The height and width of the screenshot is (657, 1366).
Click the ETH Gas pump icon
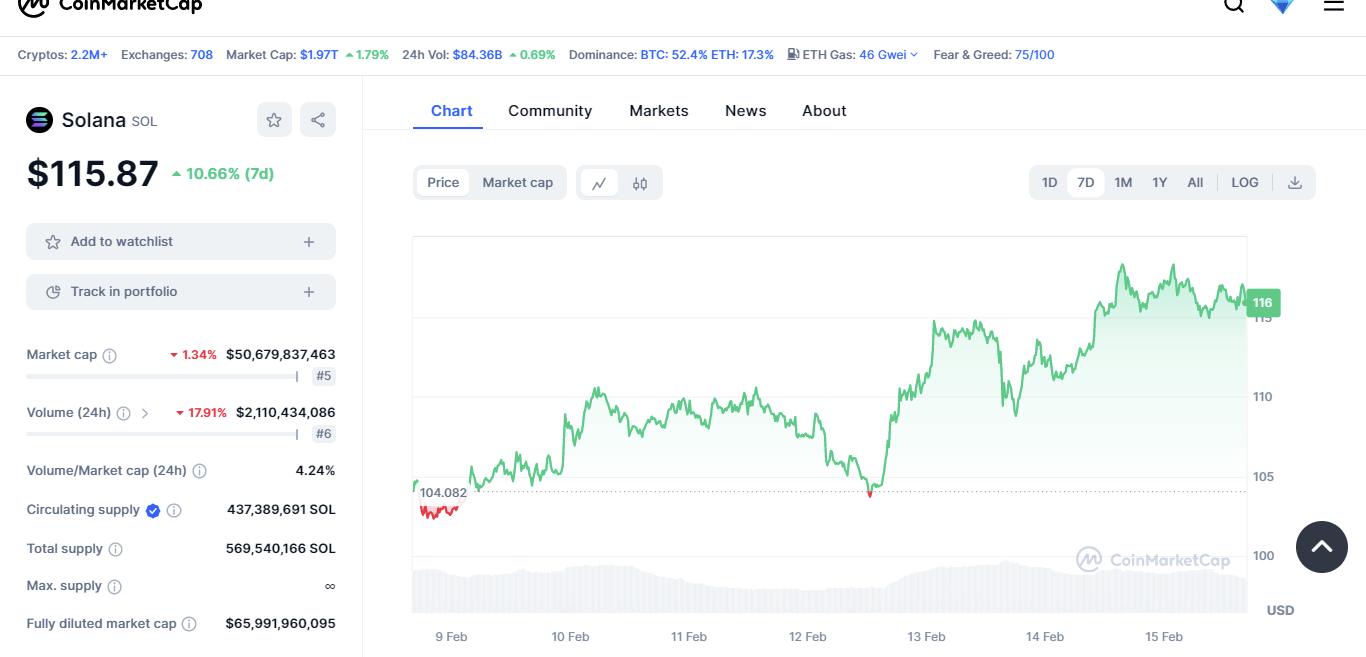pyautogui.click(x=793, y=54)
